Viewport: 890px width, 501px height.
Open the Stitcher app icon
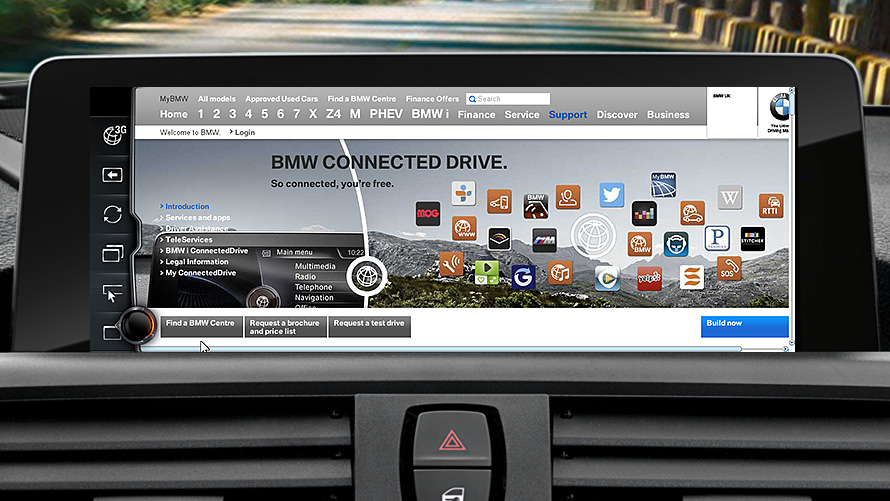tap(753, 239)
